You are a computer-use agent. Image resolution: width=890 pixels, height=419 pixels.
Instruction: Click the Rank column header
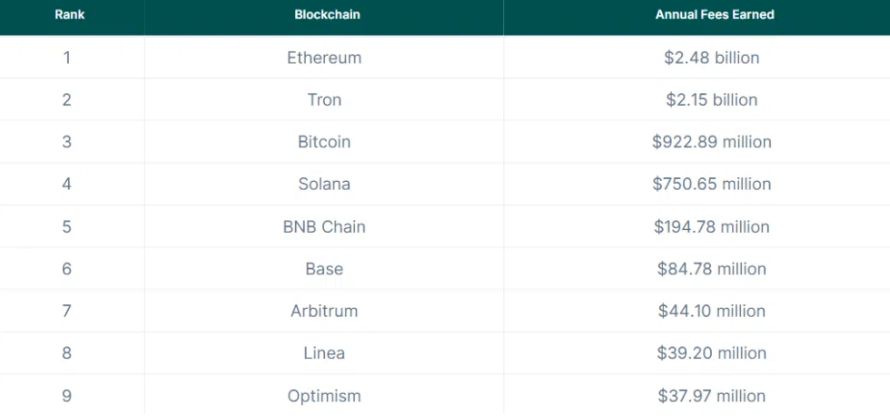pyautogui.click(x=70, y=15)
